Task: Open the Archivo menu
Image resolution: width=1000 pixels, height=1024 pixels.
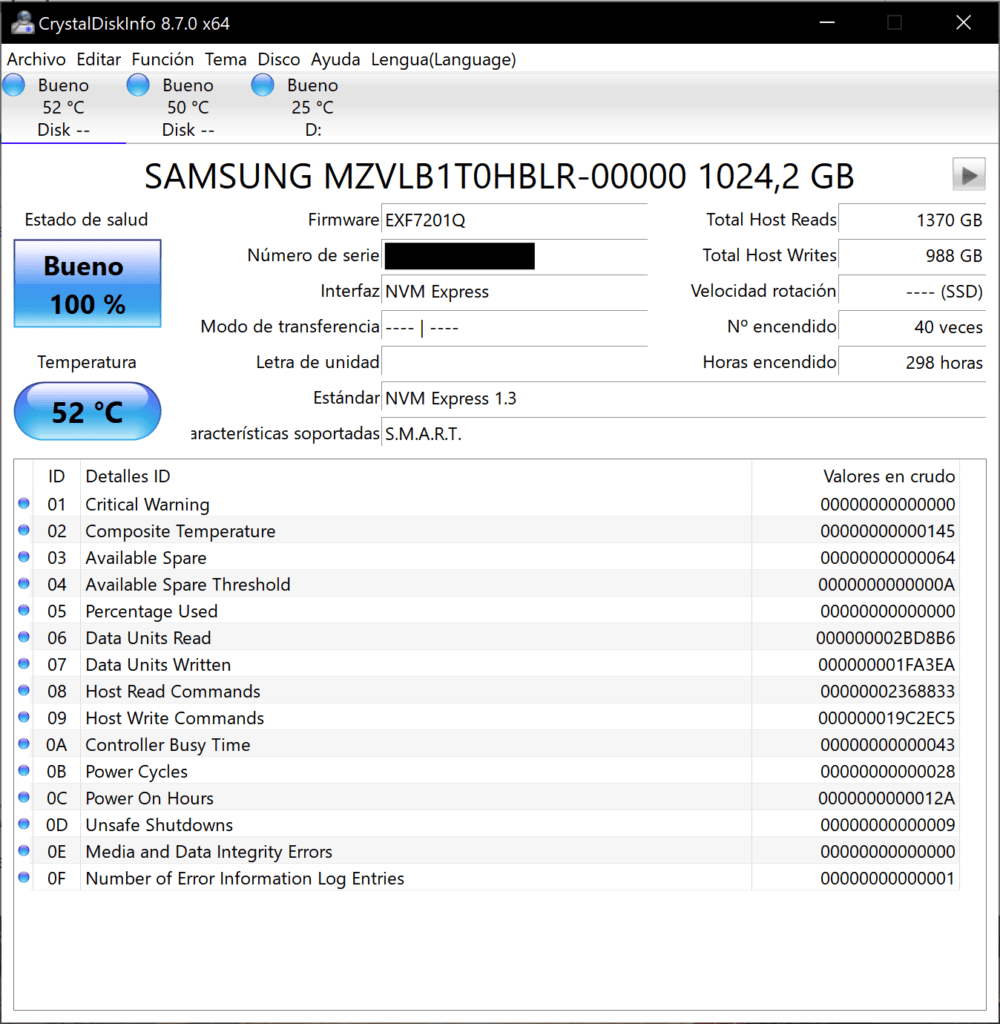Action: coord(36,60)
